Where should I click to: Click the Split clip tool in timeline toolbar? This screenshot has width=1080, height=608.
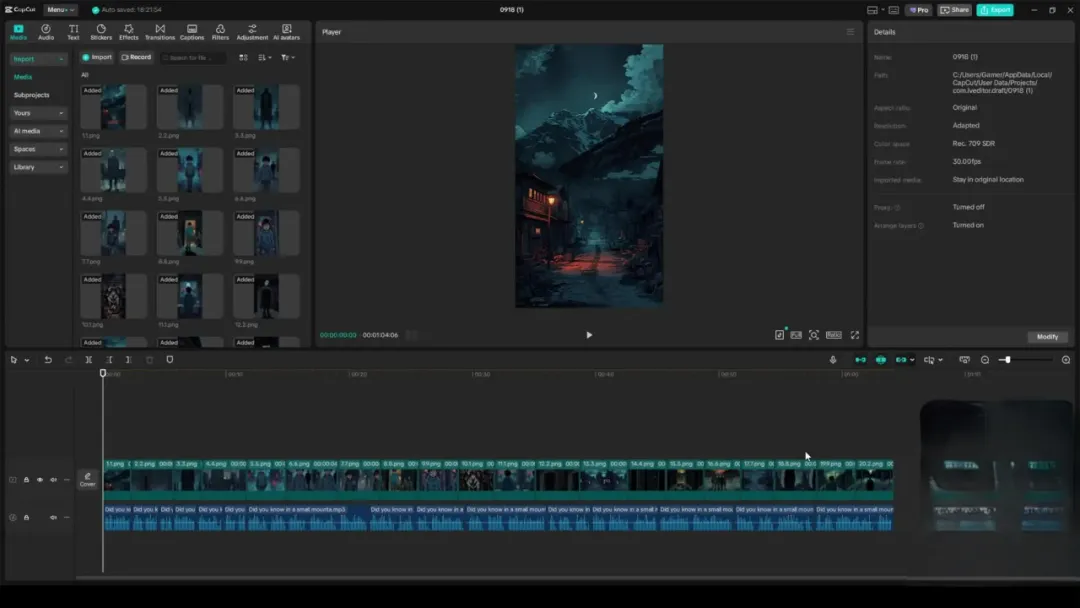(89, 360)
